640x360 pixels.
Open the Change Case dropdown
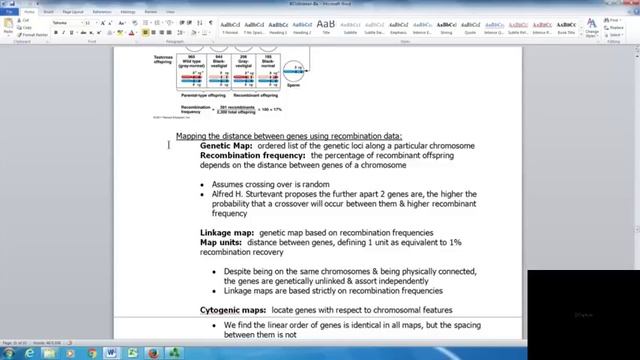[122, 23]
